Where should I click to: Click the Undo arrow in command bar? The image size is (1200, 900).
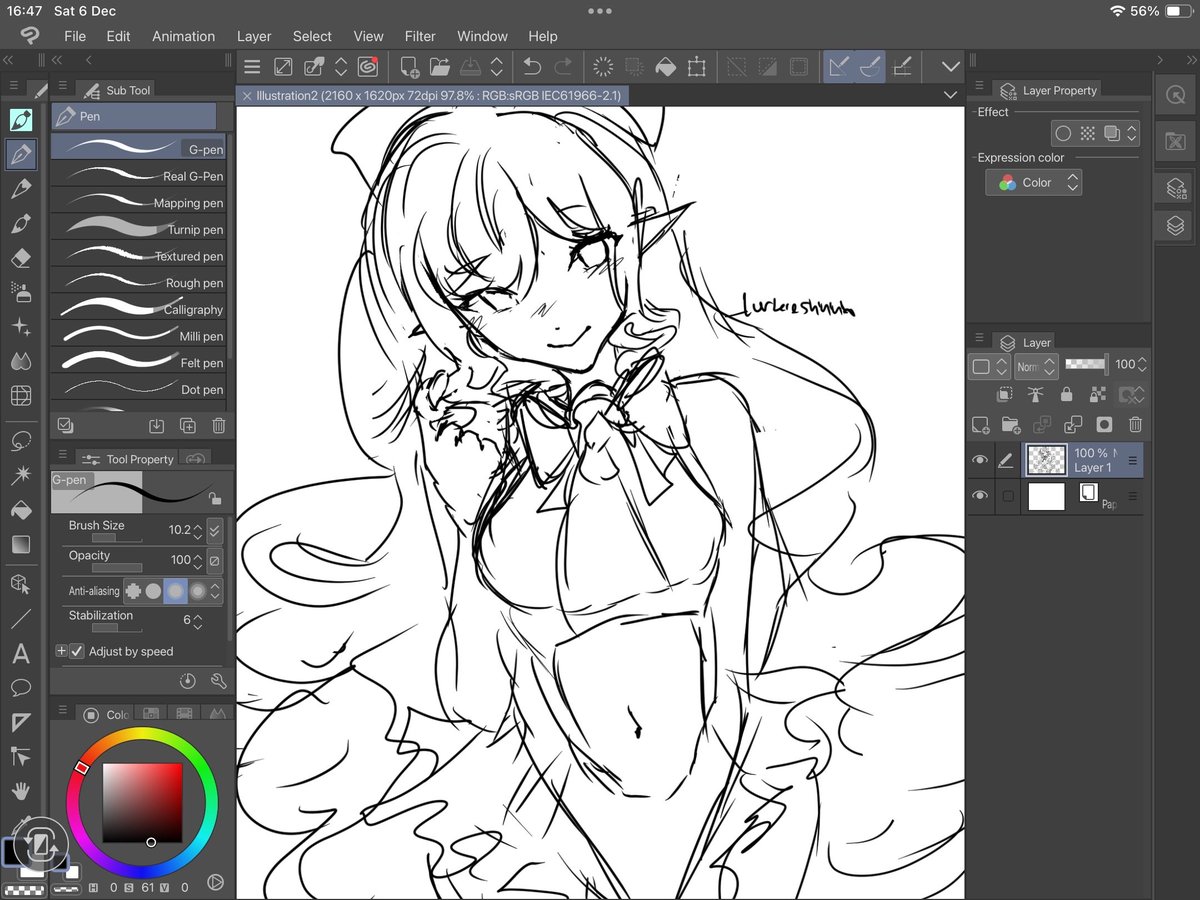coord(532,67)
